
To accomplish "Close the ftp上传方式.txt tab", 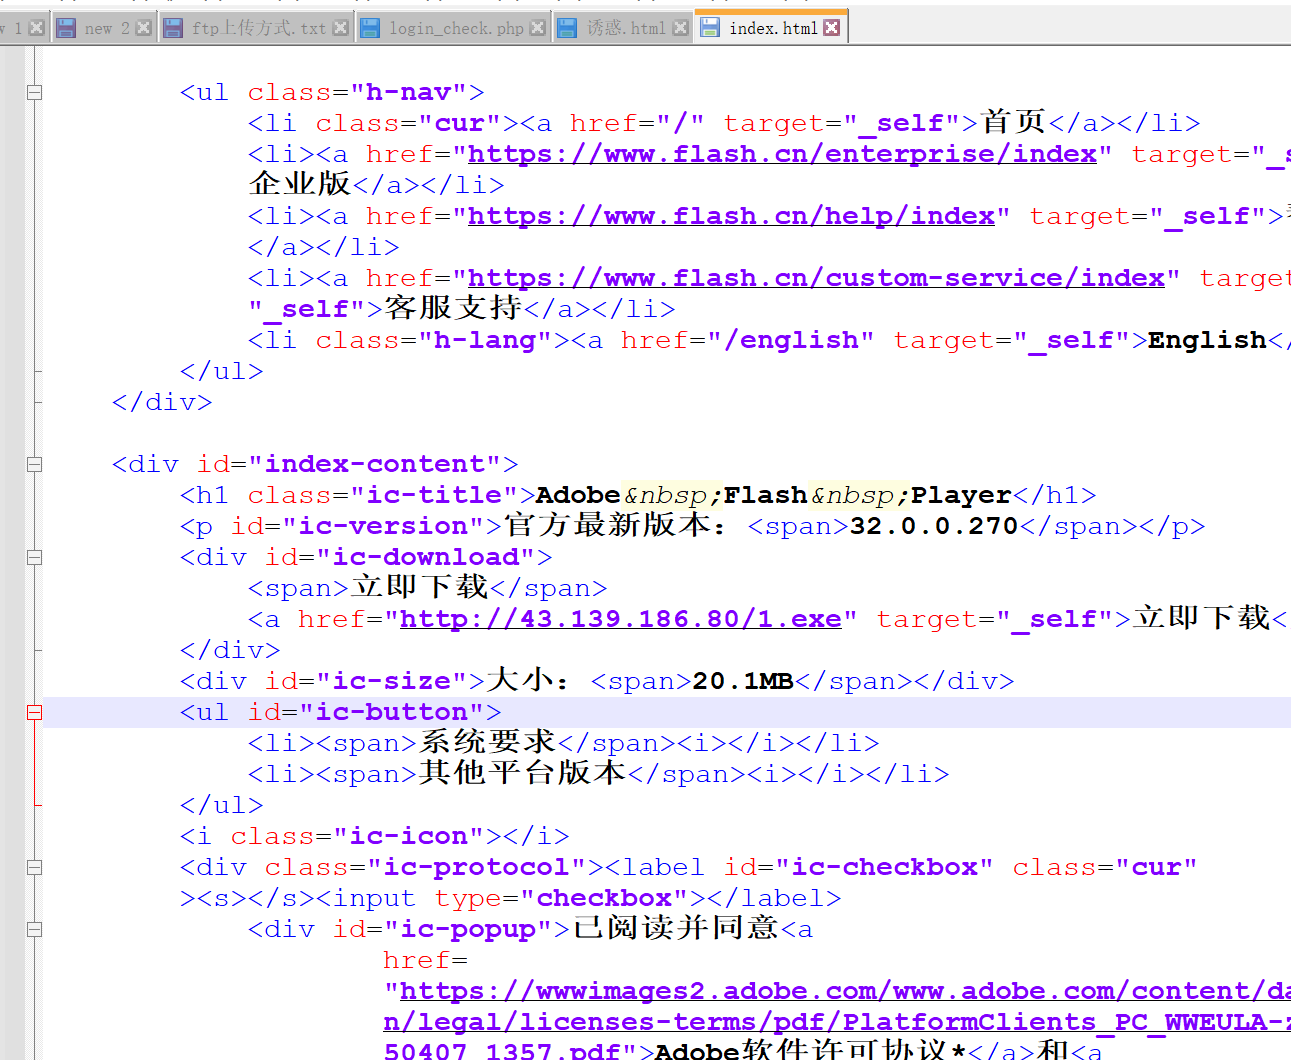I will tap(341, 28).
